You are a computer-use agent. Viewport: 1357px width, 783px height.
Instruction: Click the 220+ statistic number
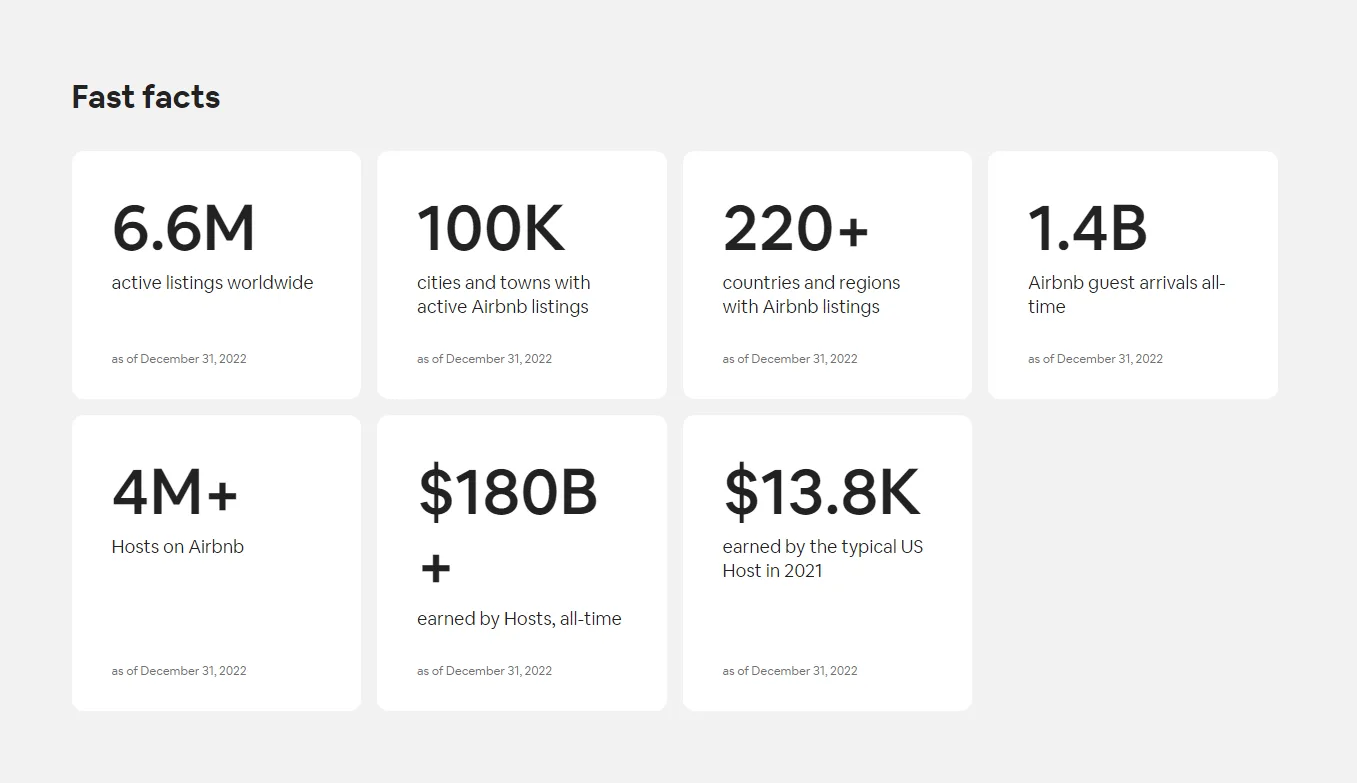click(796, 229)
